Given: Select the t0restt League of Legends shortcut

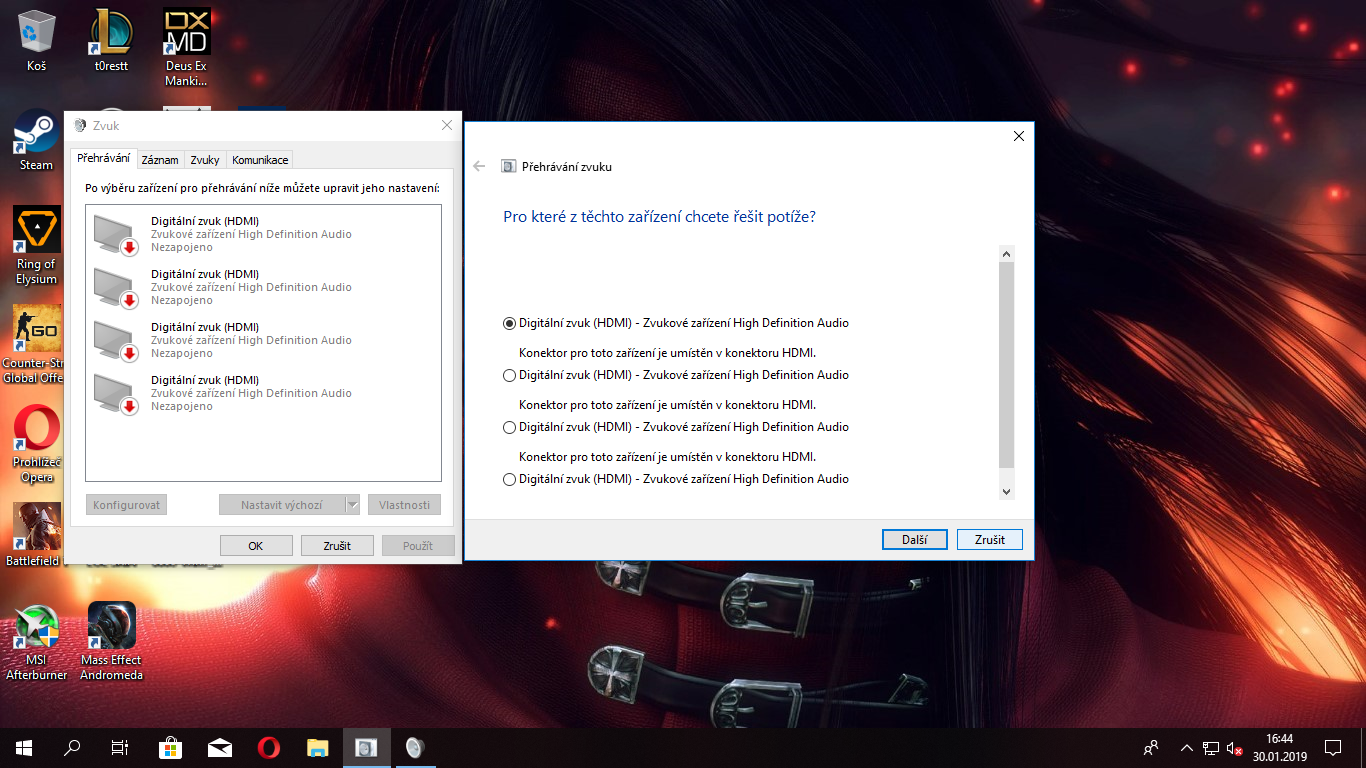Looking at the screenshot, I should point(111,41).
